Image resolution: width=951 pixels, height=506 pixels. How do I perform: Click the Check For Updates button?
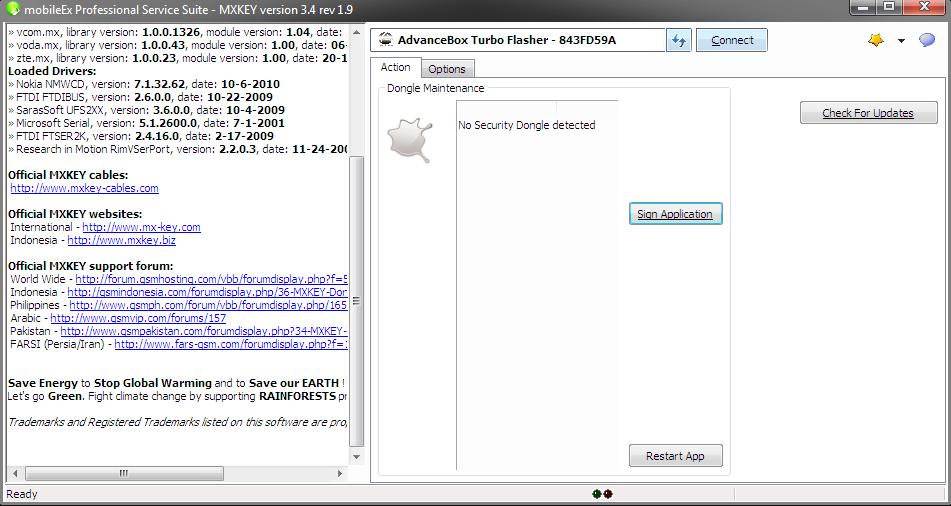868,113
